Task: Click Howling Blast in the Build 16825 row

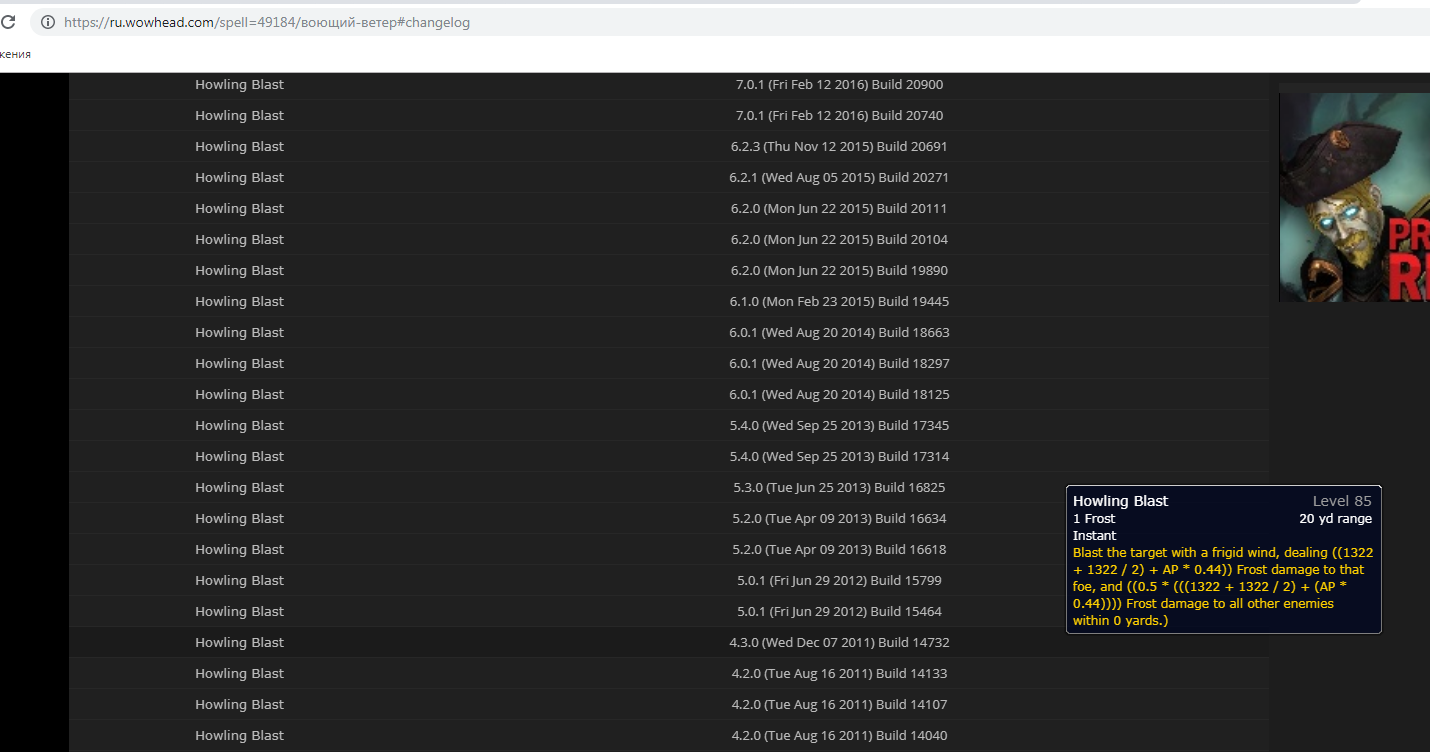Action: (239, 488)
